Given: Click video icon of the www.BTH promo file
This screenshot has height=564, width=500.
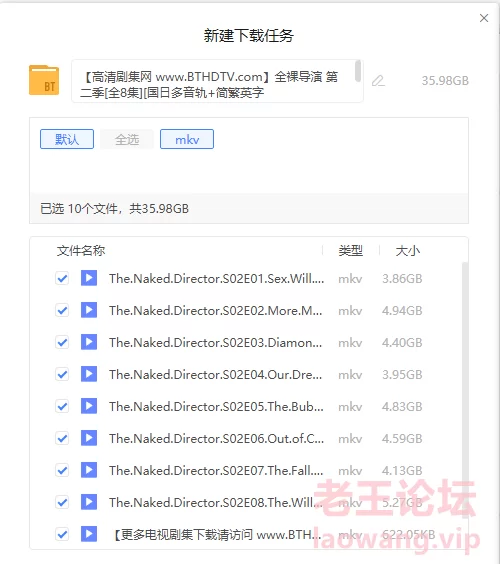Looking at the screenshot, I should click(x=89, y=534).
